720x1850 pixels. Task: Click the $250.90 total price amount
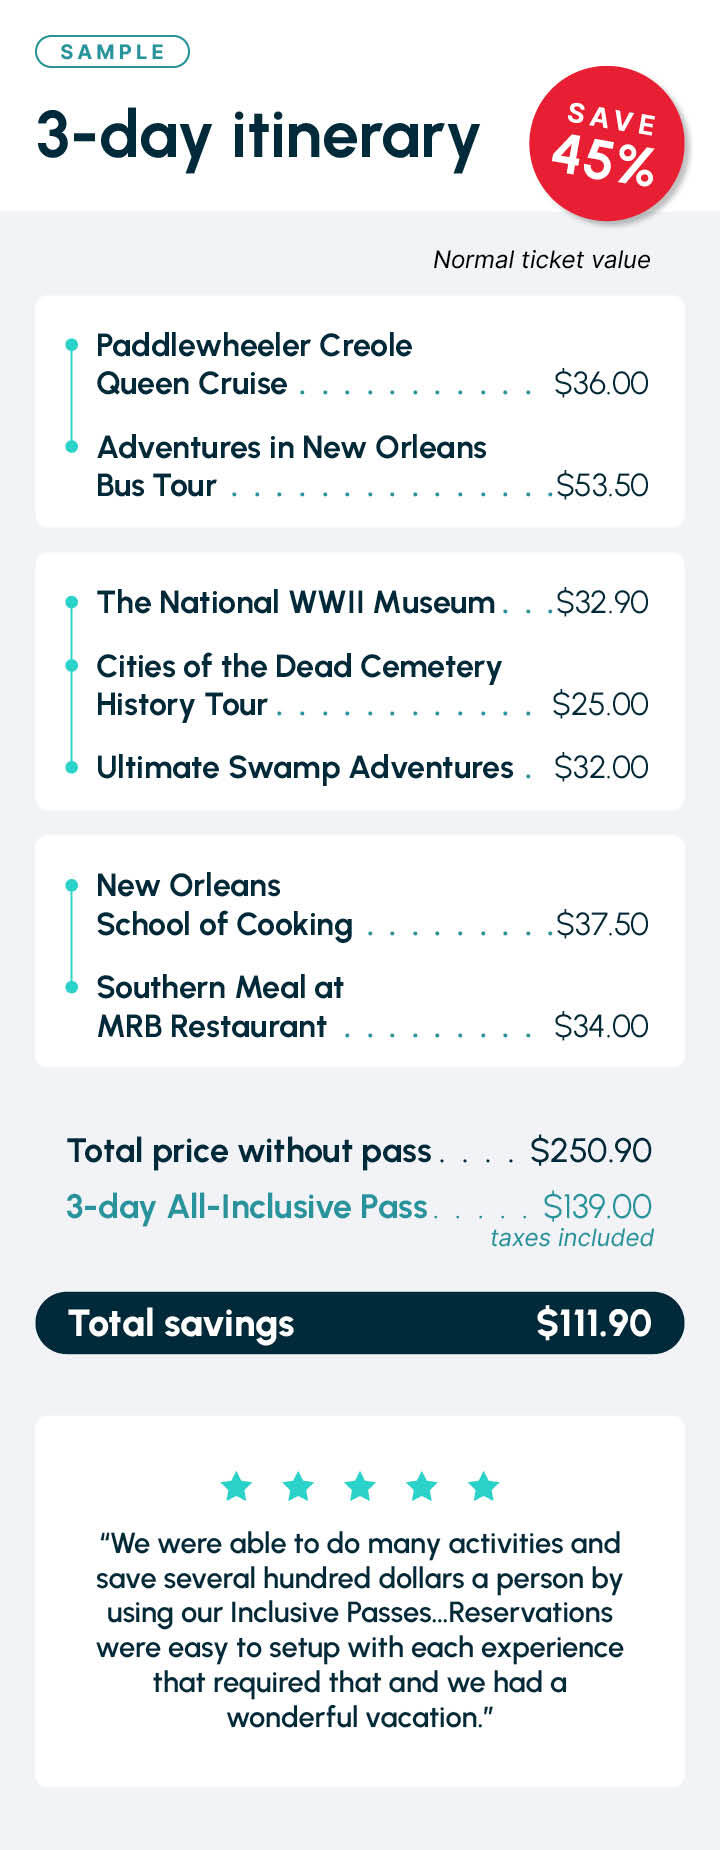coord(591,1150)
